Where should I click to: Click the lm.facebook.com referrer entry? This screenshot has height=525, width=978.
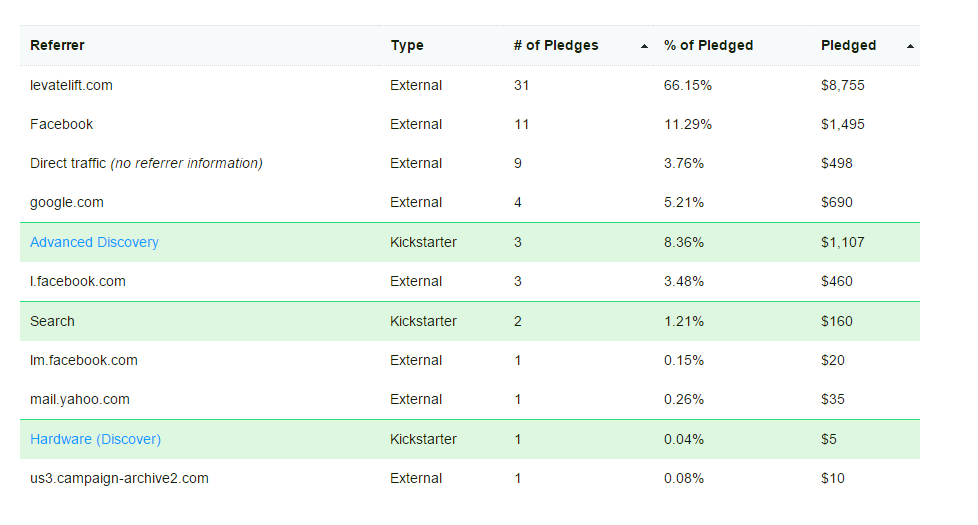click(84, 360)
